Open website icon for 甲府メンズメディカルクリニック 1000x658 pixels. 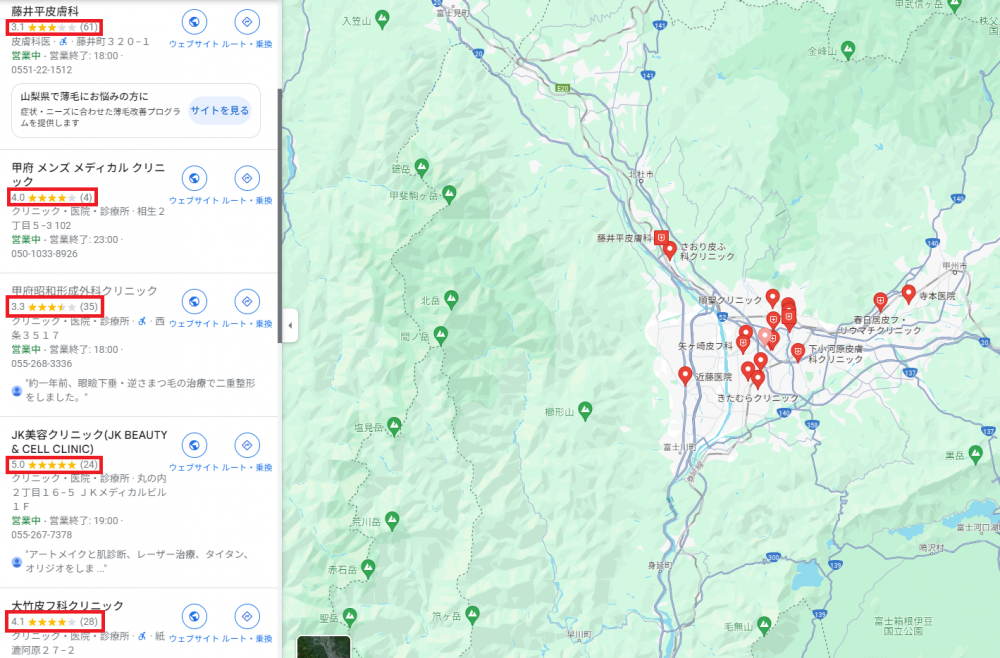(194, 179)
